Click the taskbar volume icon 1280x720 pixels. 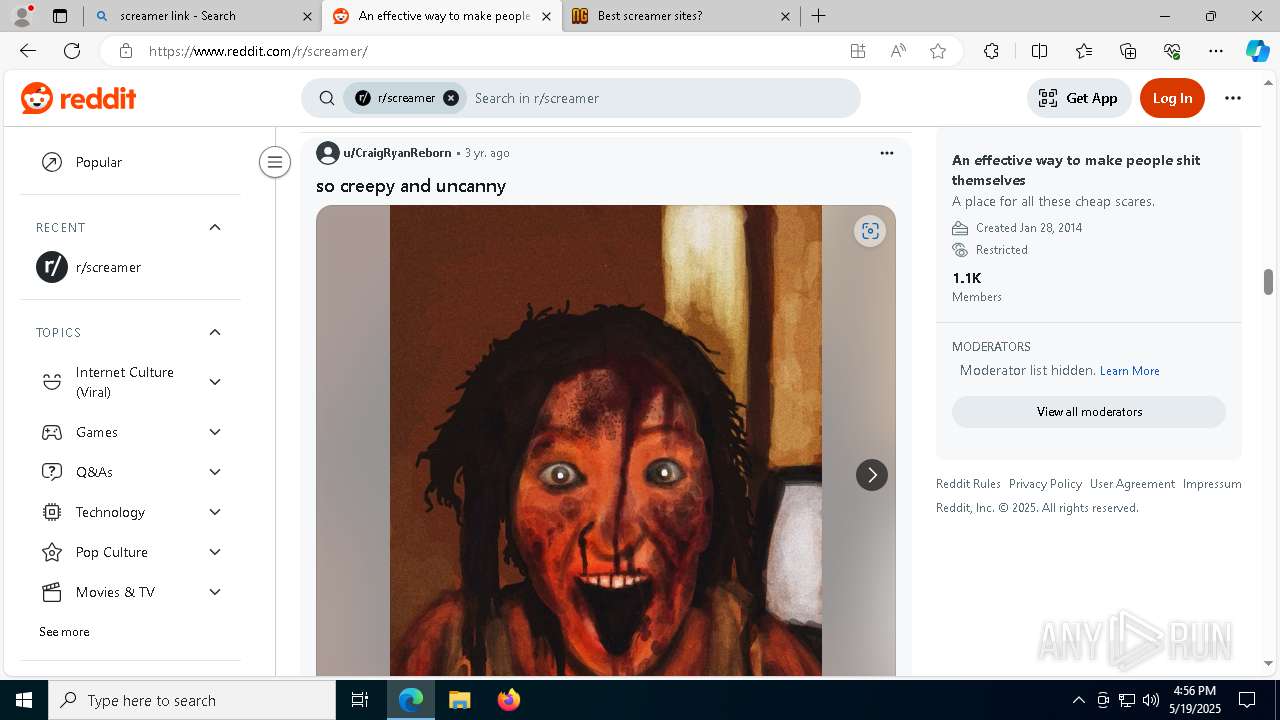[x=1151, y=700]
